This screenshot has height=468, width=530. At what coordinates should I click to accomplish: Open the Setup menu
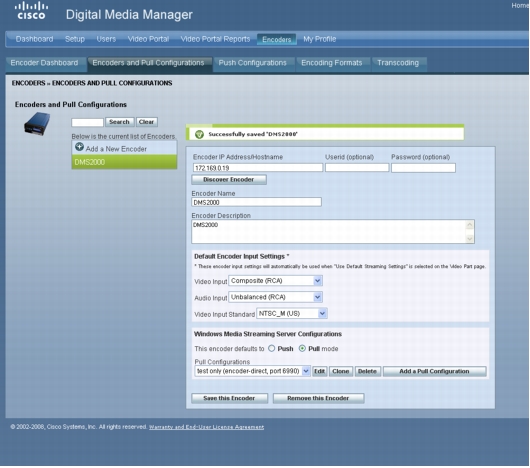pyautogui.click(x=75, y=39)
